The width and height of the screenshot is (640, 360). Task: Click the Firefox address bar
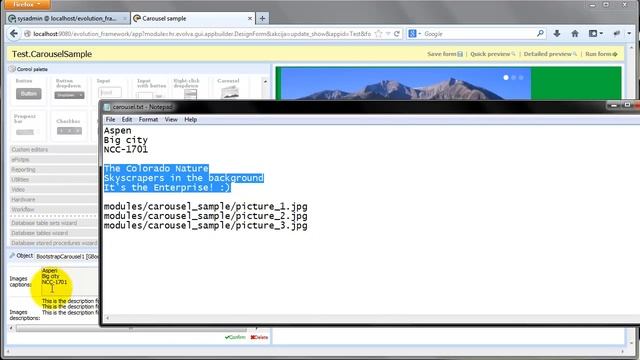[202, 34]
